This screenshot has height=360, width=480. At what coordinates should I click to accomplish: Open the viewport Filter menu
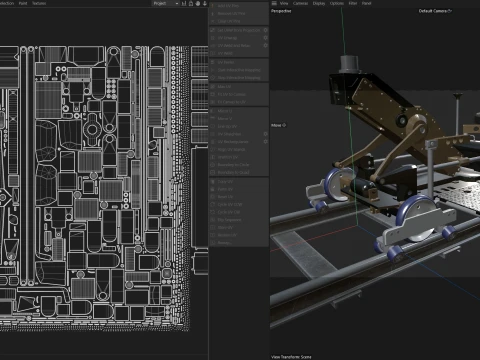(x=353, y=3)
